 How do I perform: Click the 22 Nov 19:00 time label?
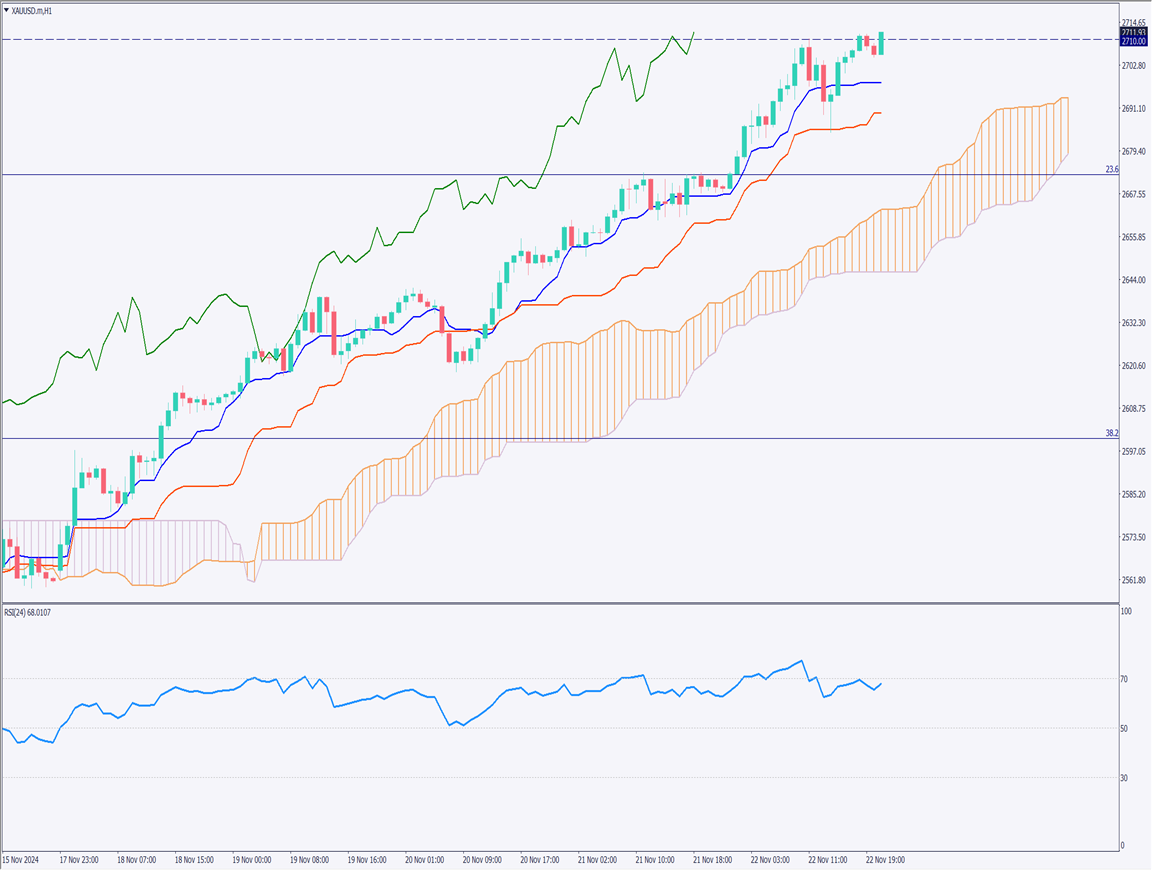[x=885, y=859]
